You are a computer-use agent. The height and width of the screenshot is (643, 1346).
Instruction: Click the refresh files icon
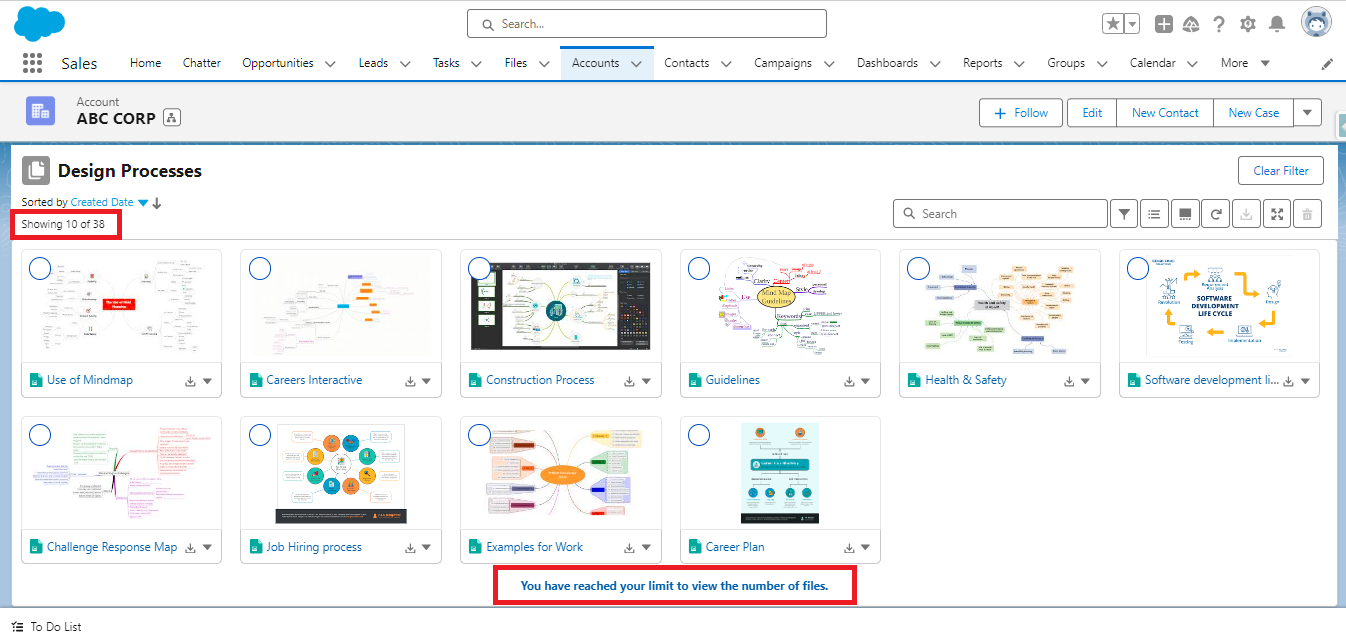click(1215, 213)
